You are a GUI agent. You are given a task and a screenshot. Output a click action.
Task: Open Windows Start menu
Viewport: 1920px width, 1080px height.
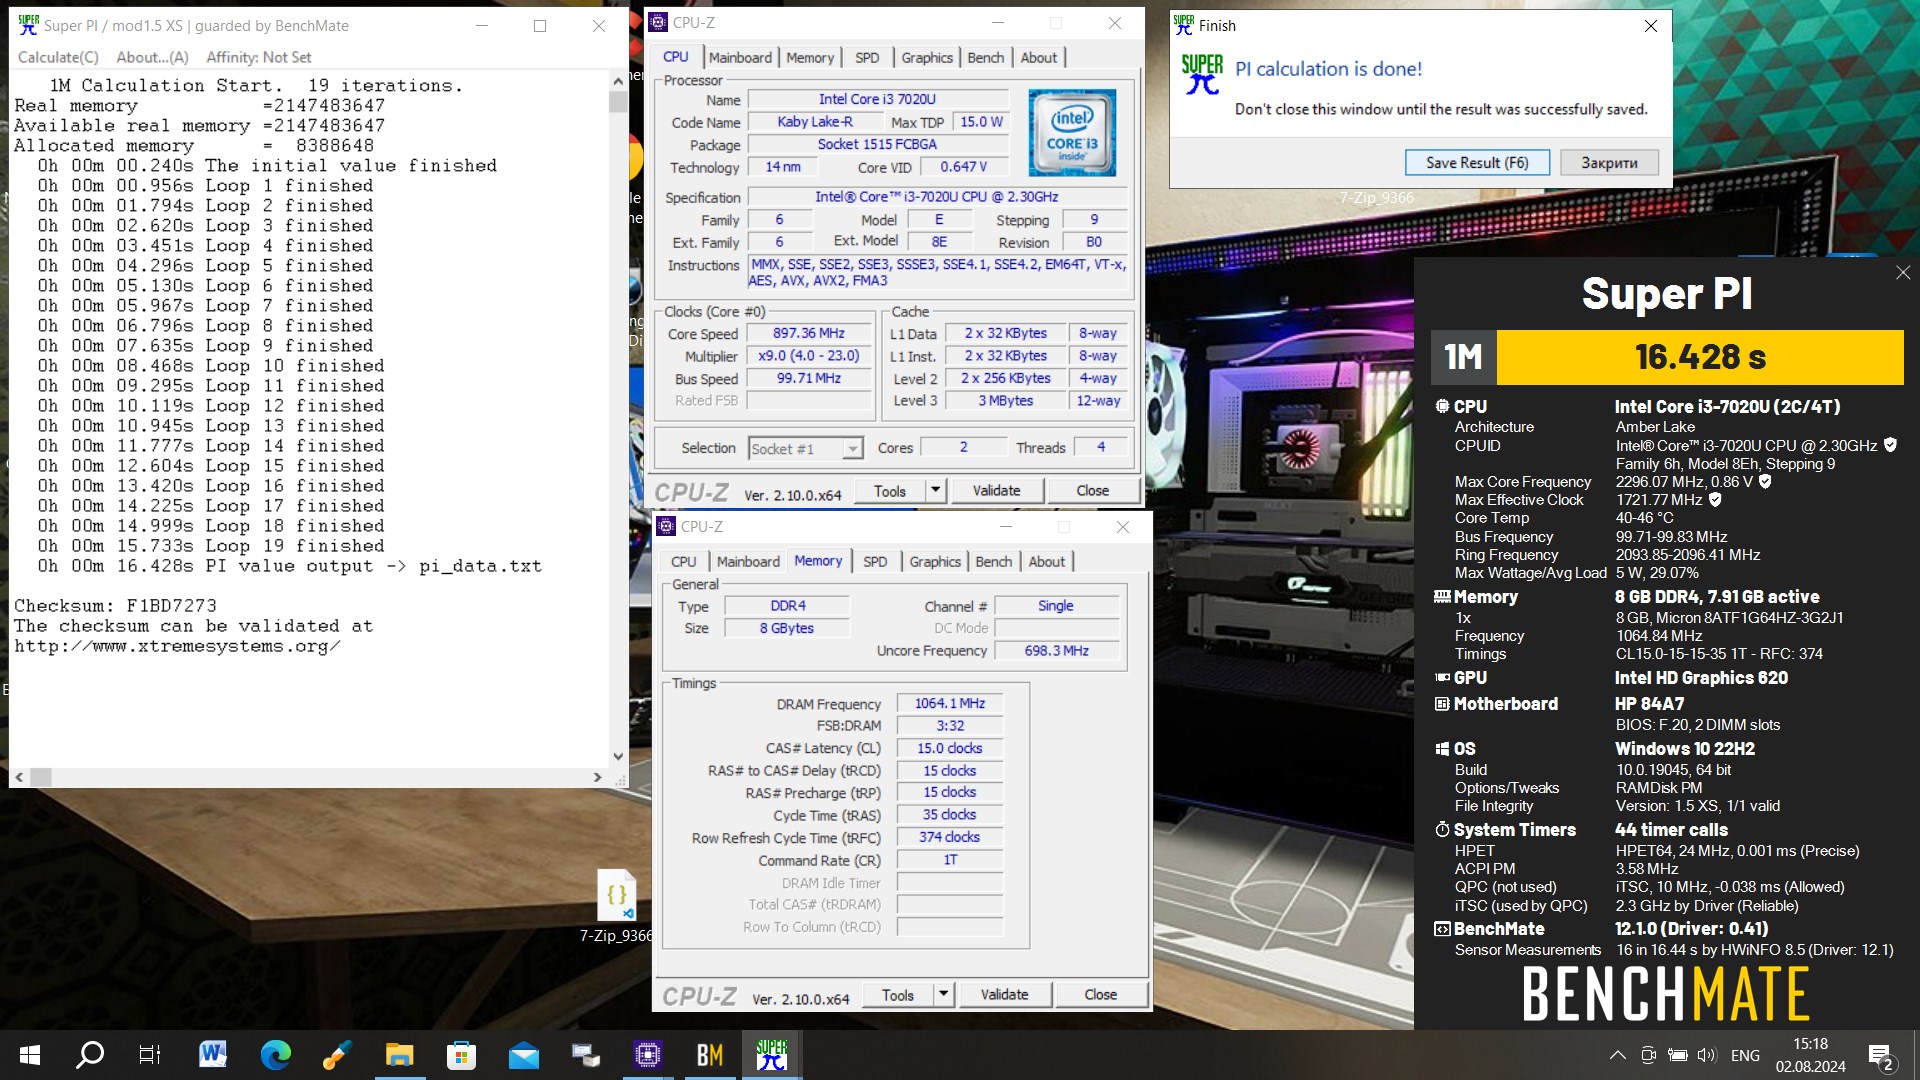click(30, 1055)
